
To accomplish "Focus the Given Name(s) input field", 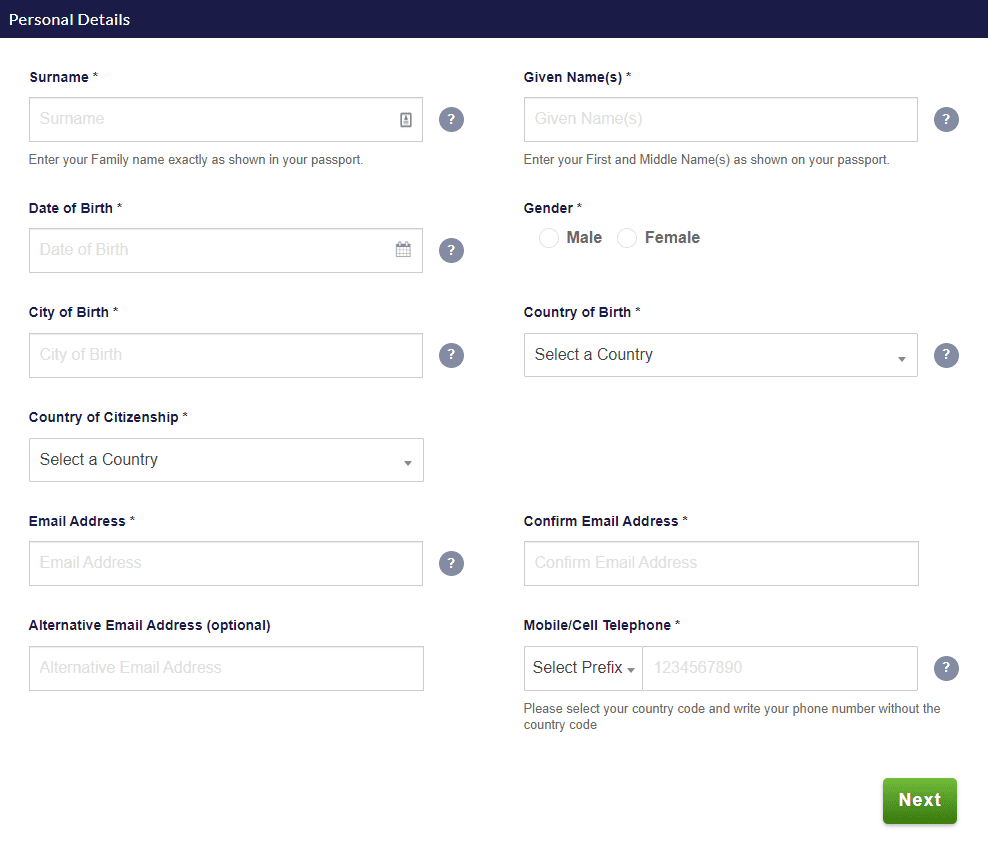I will click(720, 119).
